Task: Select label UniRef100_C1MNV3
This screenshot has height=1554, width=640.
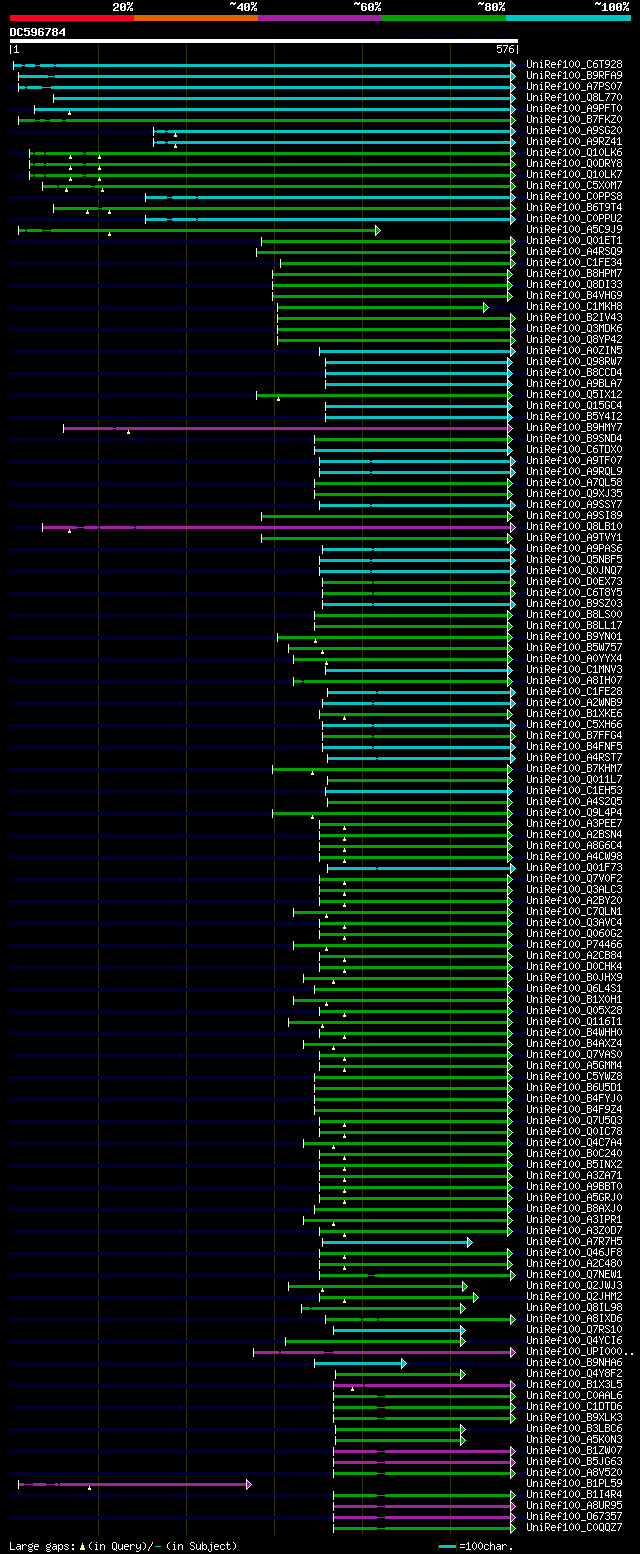Action: click(x=574, y=670)
